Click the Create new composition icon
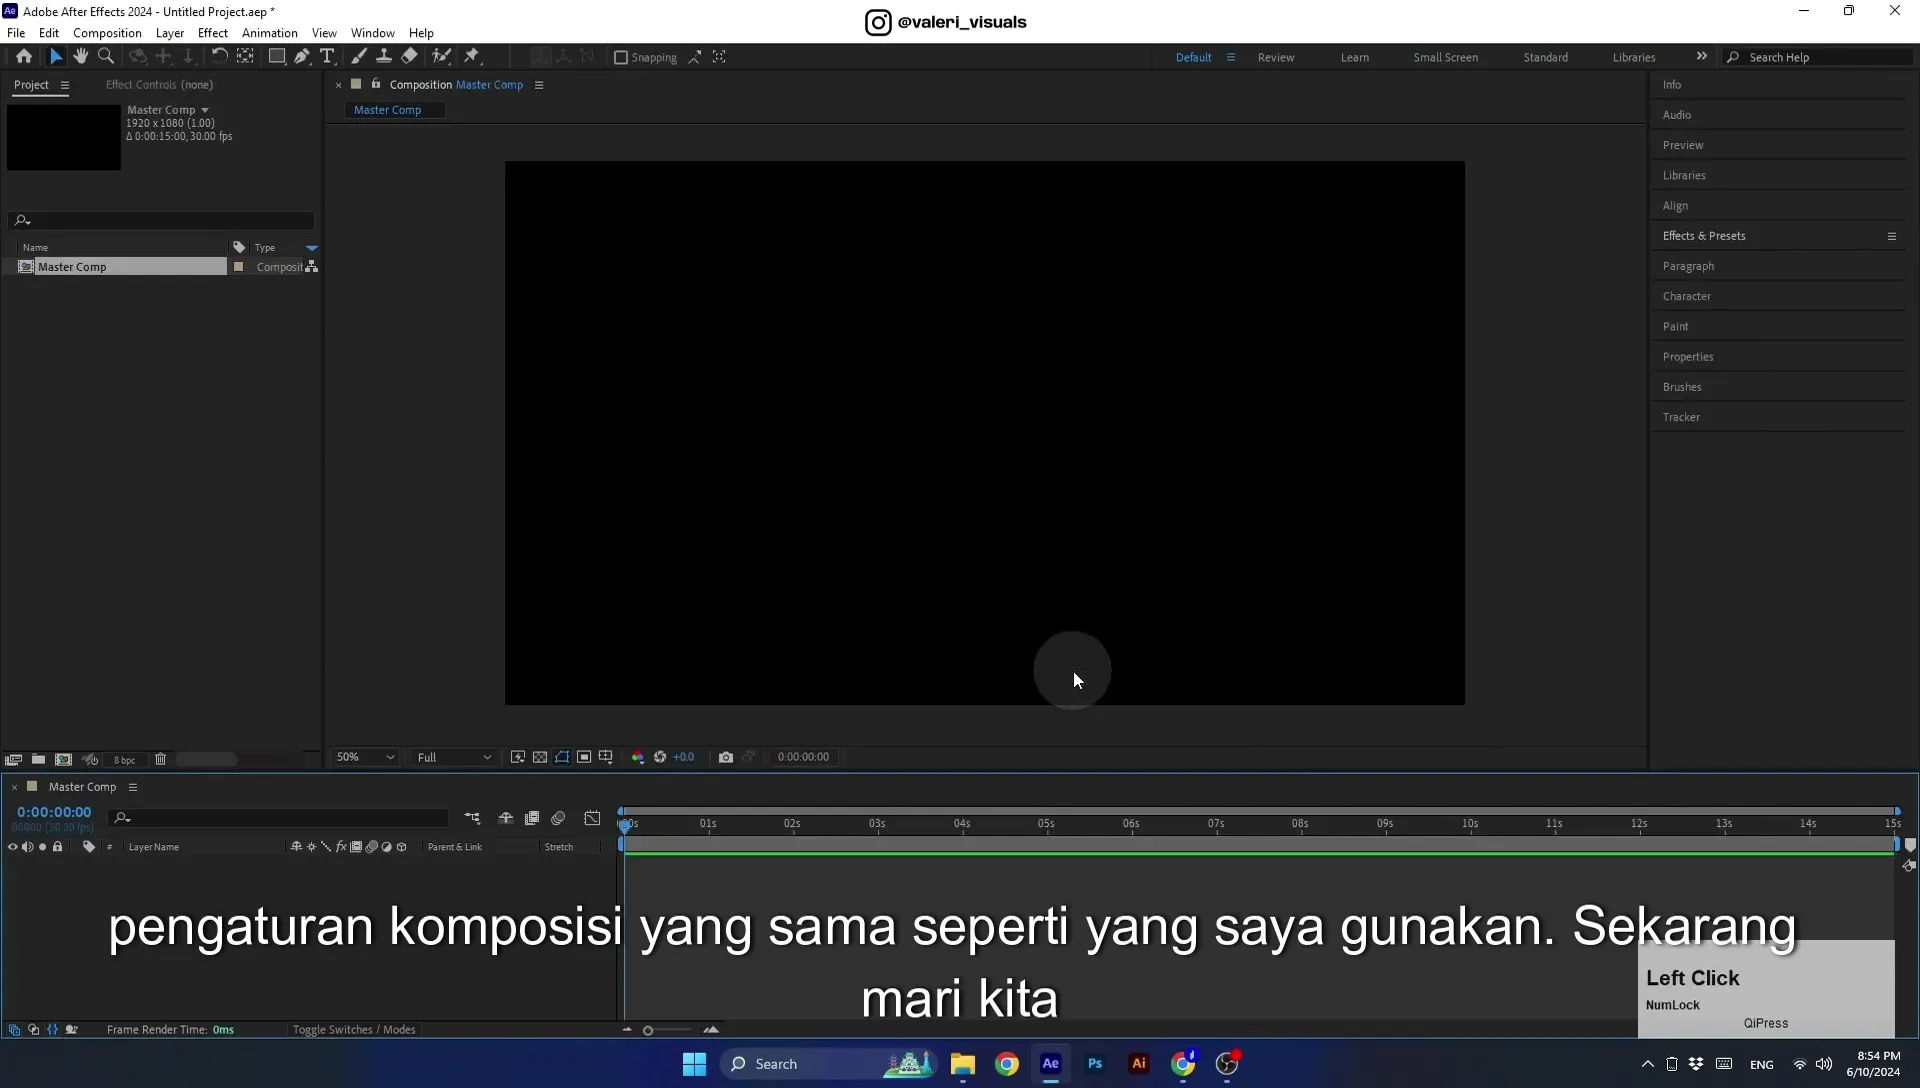The image size is (1920, 1088). pyautogui.click(x=63, y=760)
